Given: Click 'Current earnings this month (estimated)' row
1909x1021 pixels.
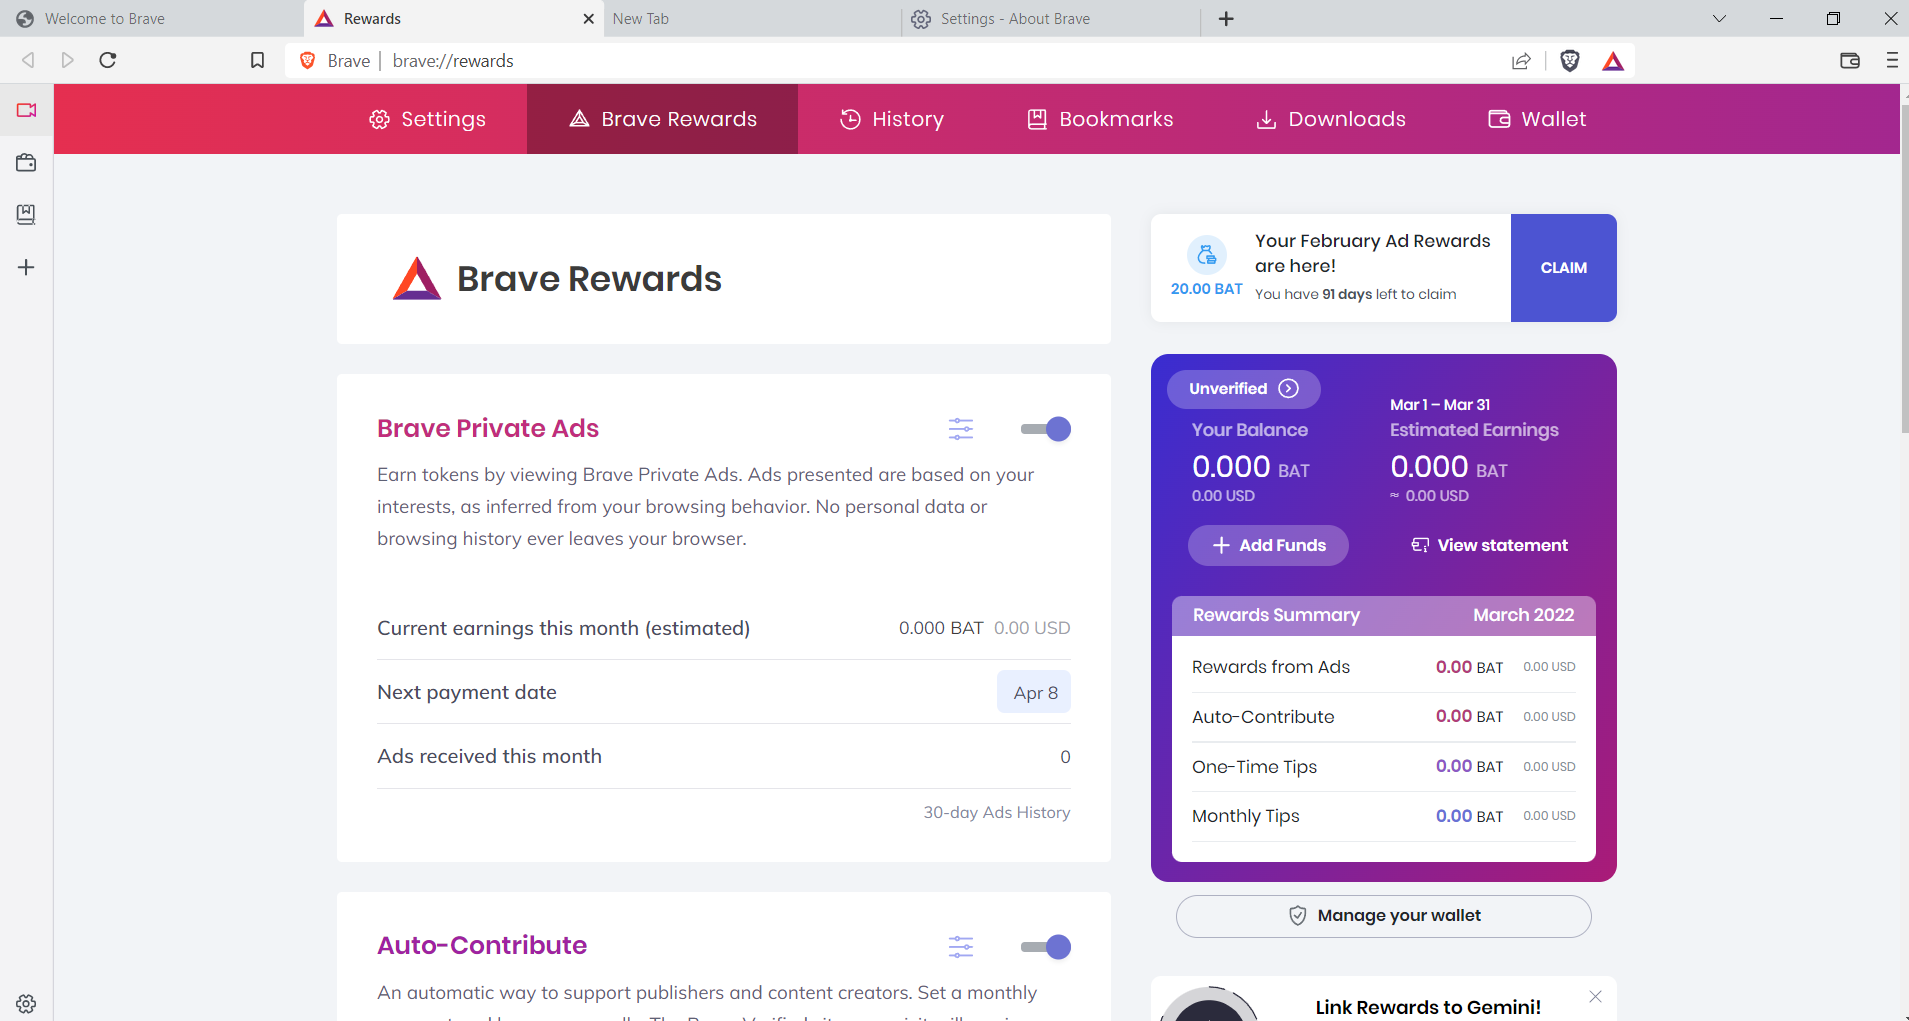Looking at the screenshot, I should 724,628.
